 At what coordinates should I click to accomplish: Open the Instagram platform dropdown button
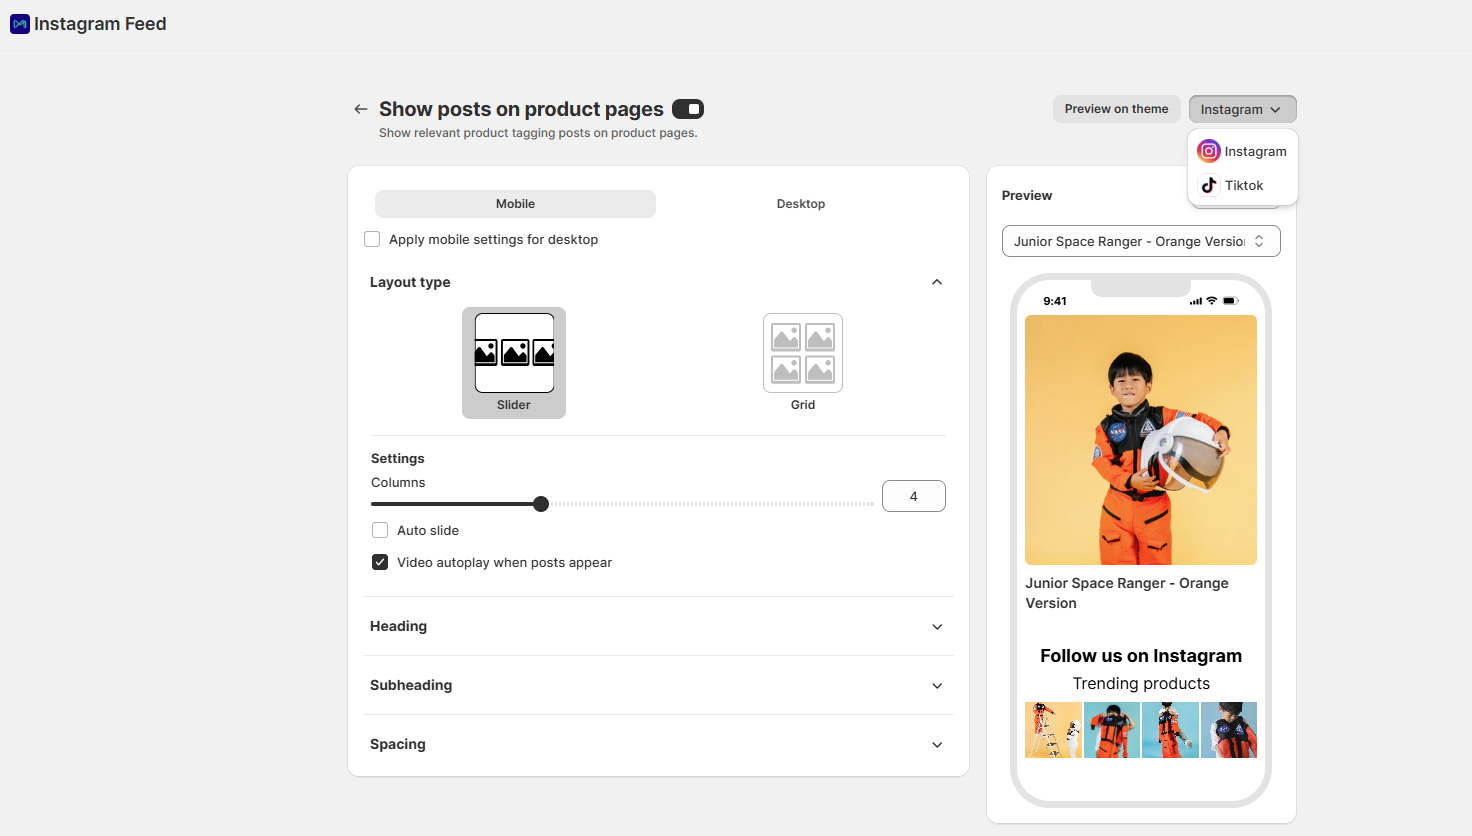tap(1242, 109)
